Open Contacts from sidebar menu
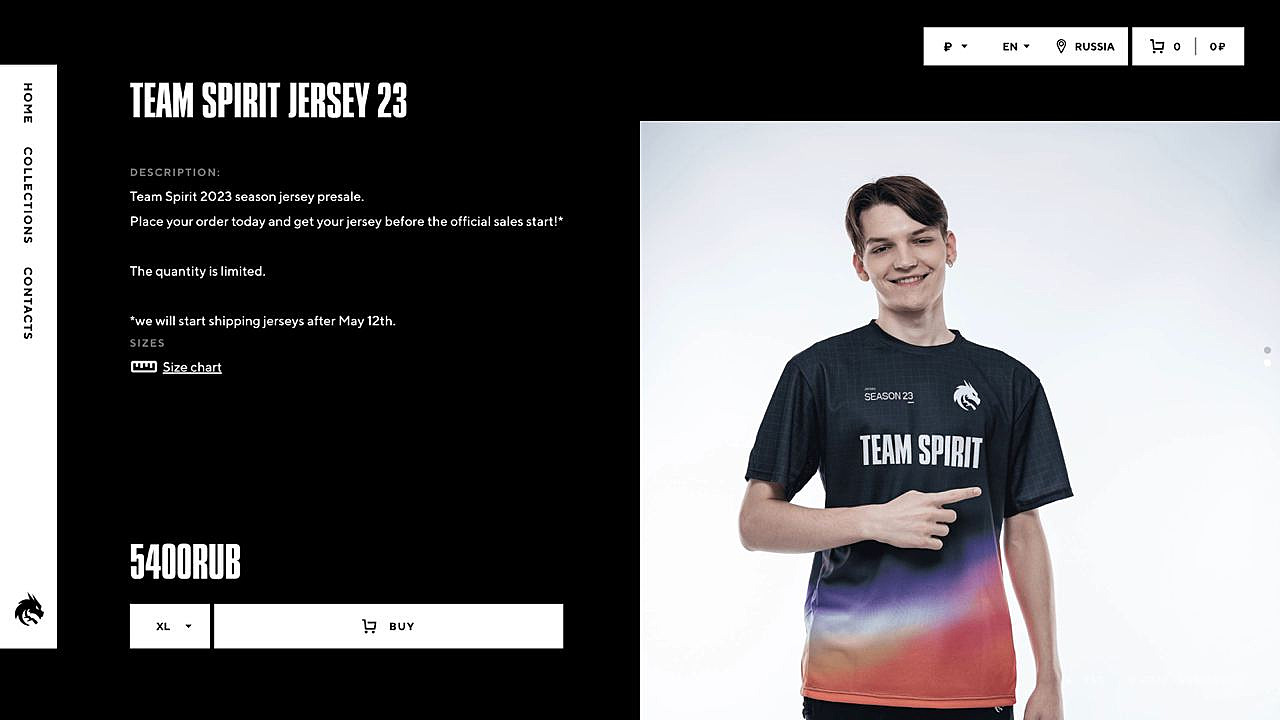The height and width of the screenshot is (720, 1280). point(28,303)
